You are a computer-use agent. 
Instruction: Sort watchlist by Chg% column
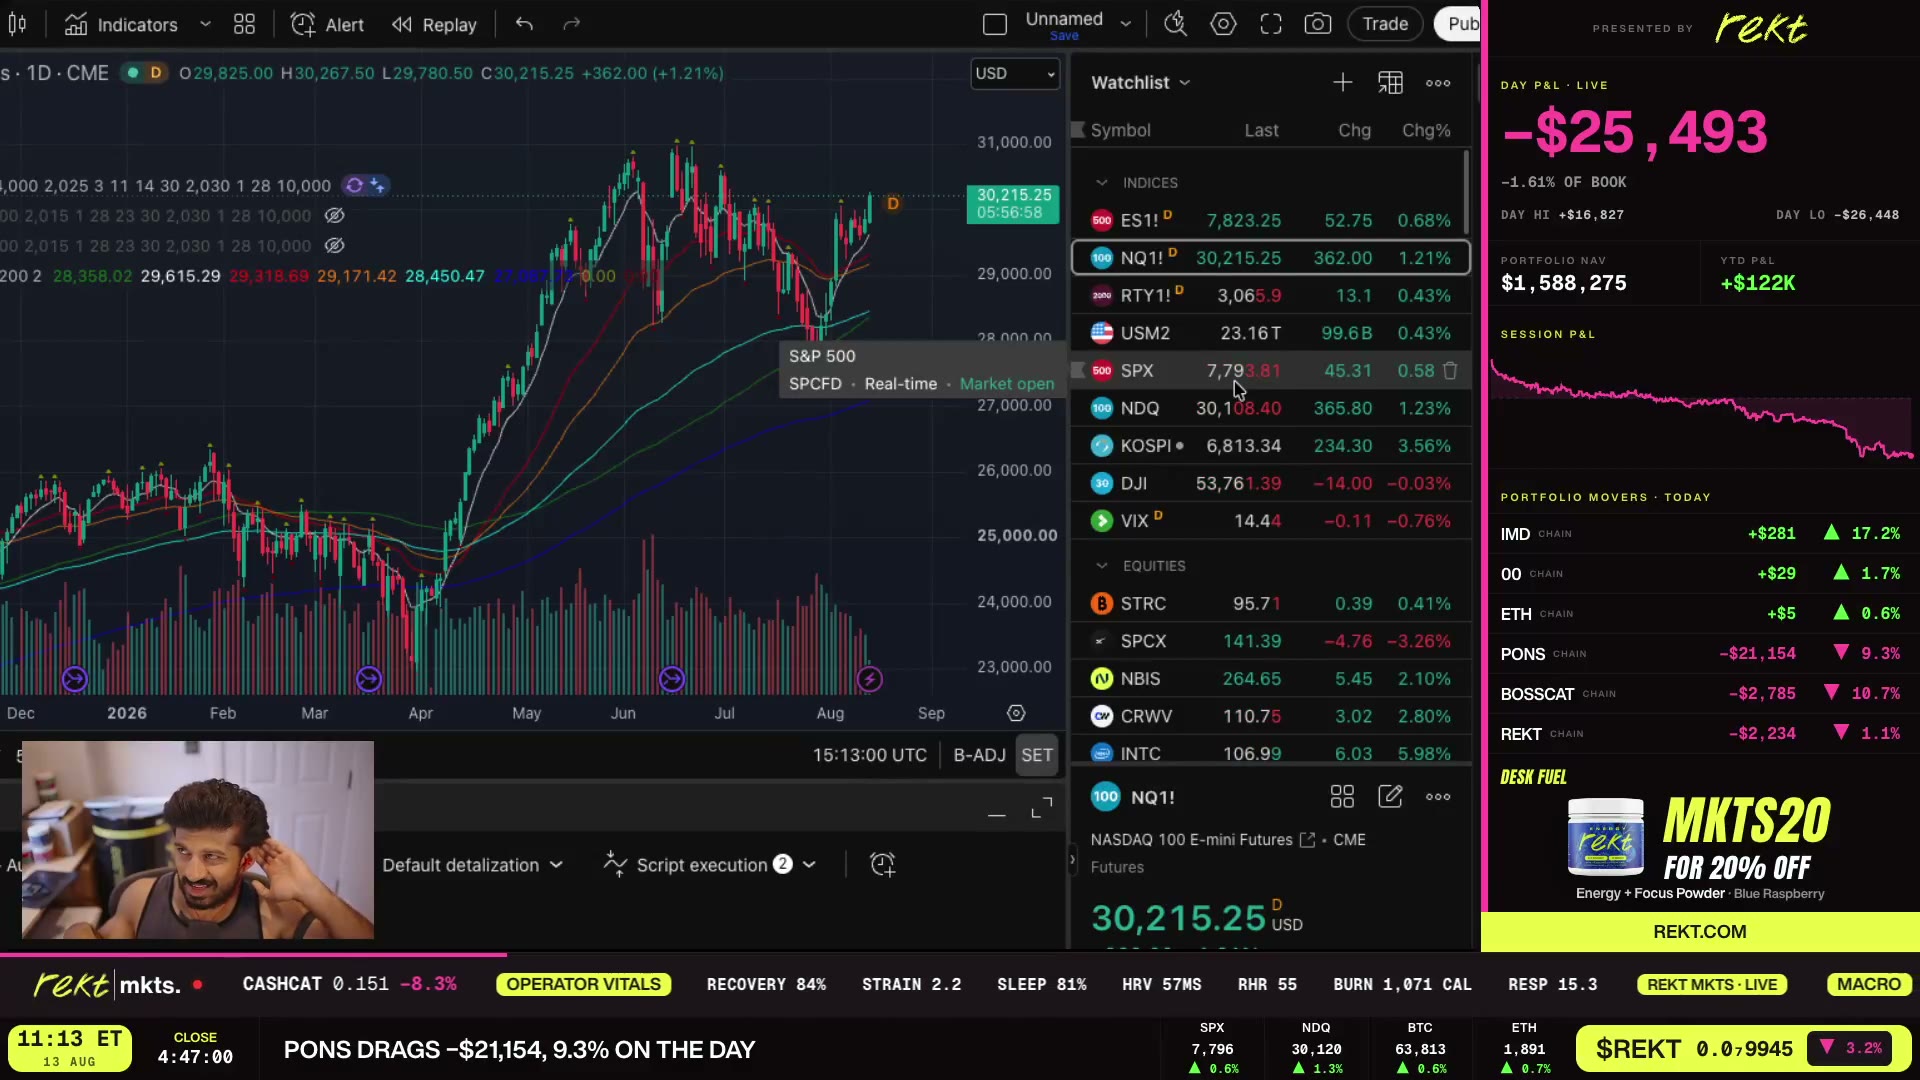pos(1426,130)
